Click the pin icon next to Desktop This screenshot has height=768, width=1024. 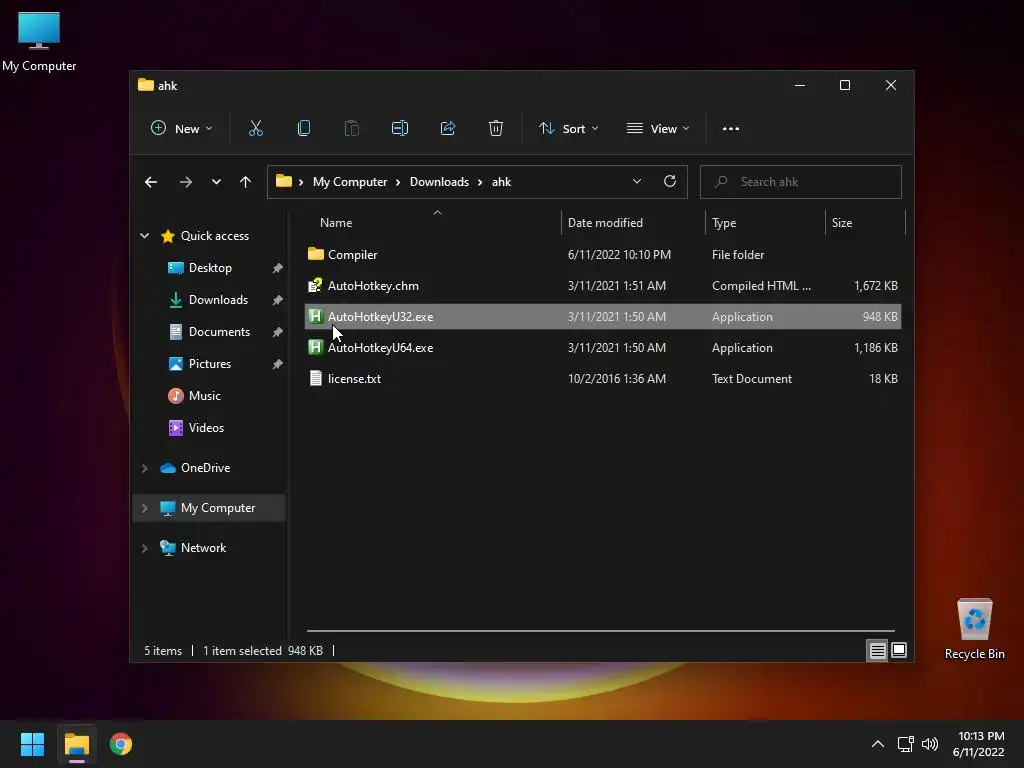[x=277, y=268]
